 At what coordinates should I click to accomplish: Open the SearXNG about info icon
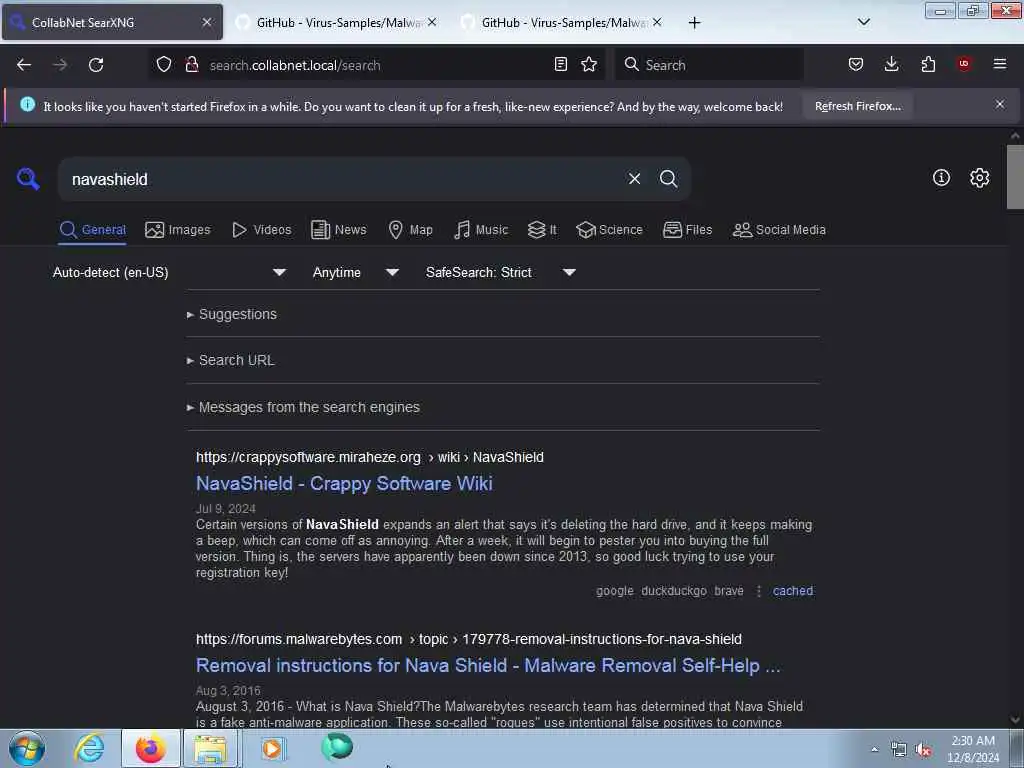pos(941,178)
